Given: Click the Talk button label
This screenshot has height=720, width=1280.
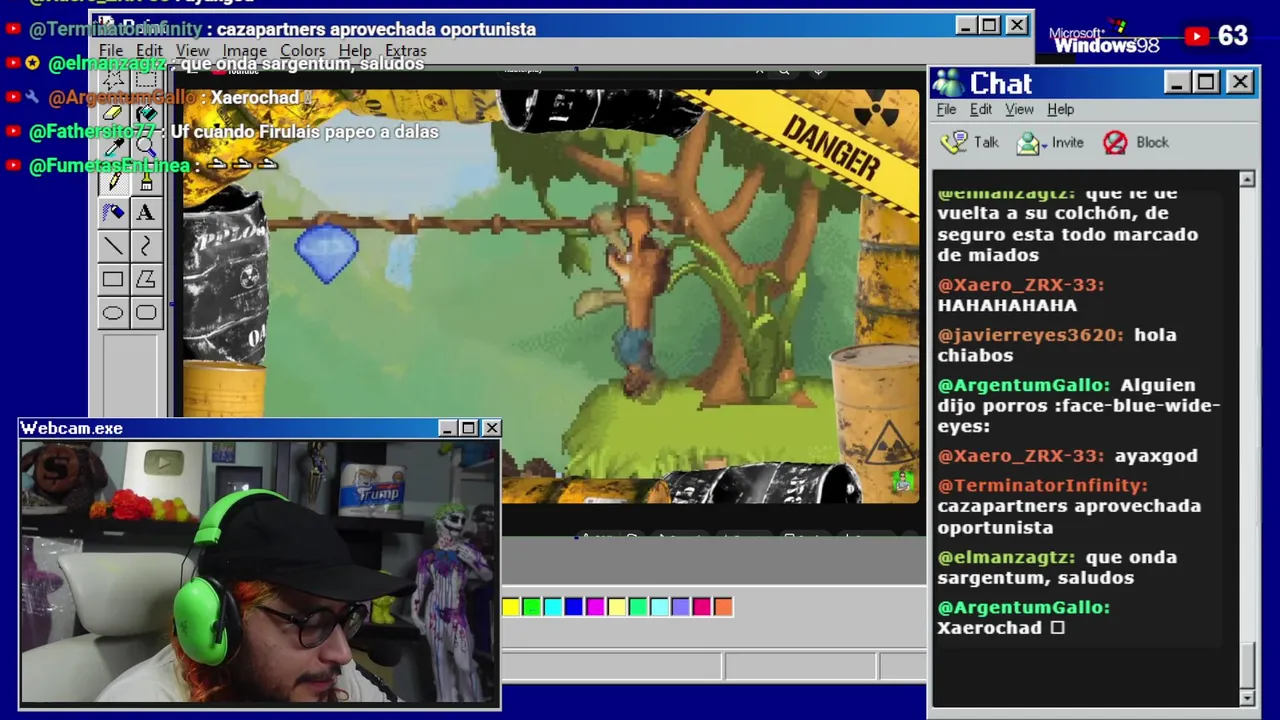Looking at the screenshot, I should pos(986,143).
